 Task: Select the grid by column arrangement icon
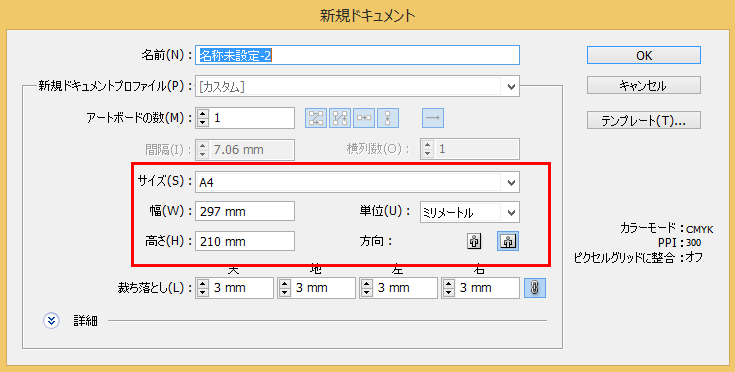pos(340,118)
